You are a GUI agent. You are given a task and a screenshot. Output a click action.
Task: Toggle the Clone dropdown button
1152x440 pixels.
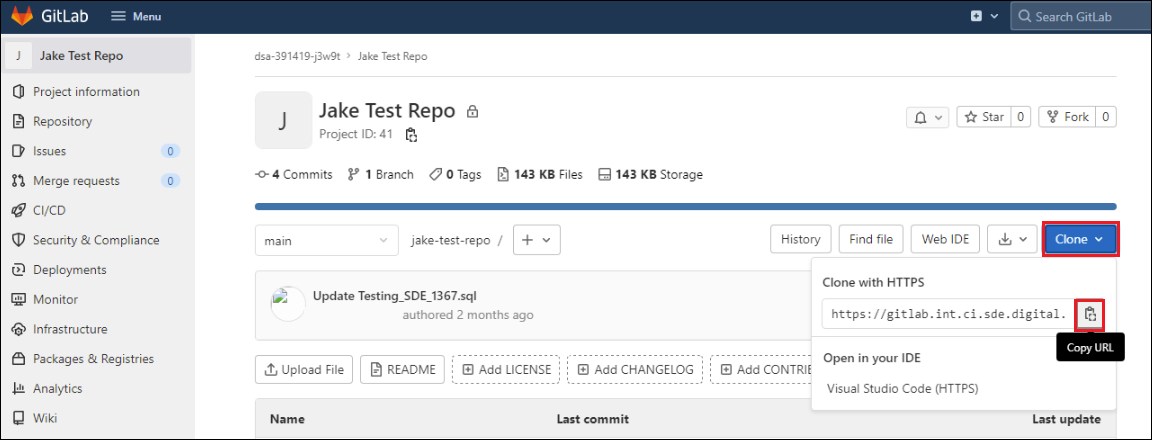click(x=1080, y=239)
